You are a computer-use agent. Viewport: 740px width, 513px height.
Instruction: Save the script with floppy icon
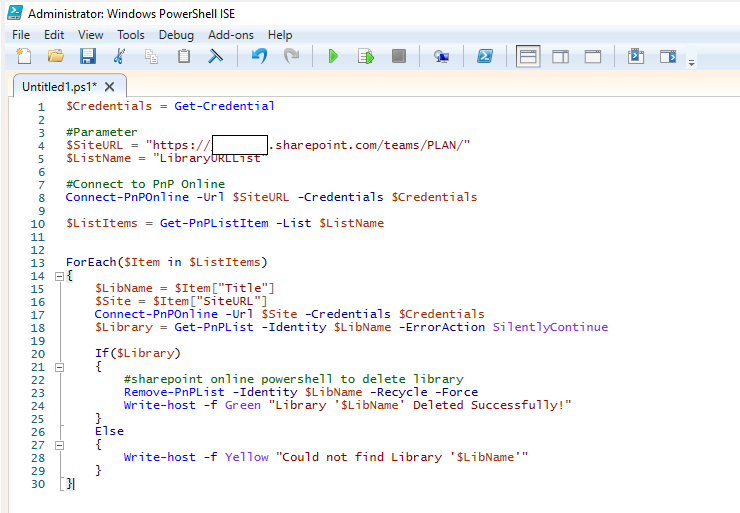[x=88, y=56]
